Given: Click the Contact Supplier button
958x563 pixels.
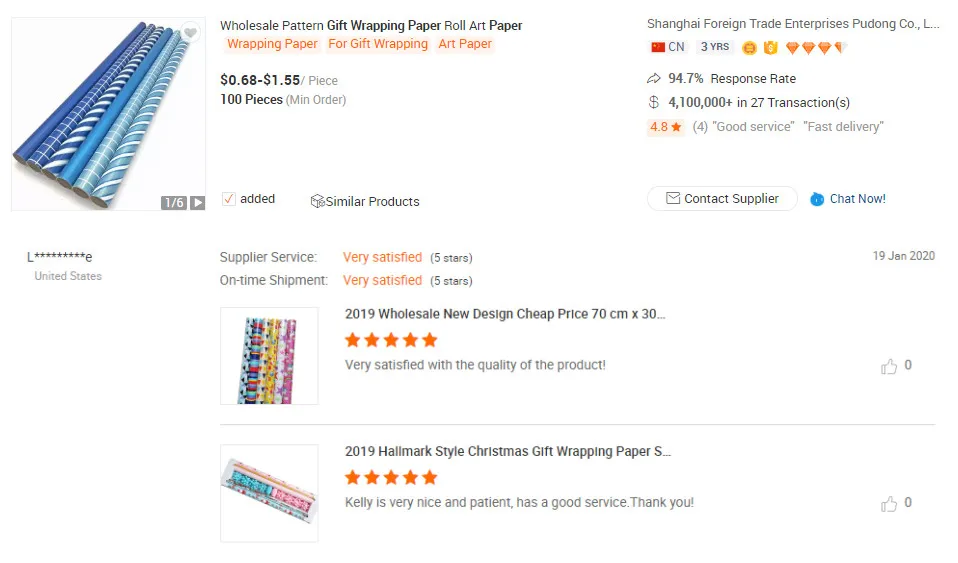Looking at the screenshot, I should click(722, 199).
